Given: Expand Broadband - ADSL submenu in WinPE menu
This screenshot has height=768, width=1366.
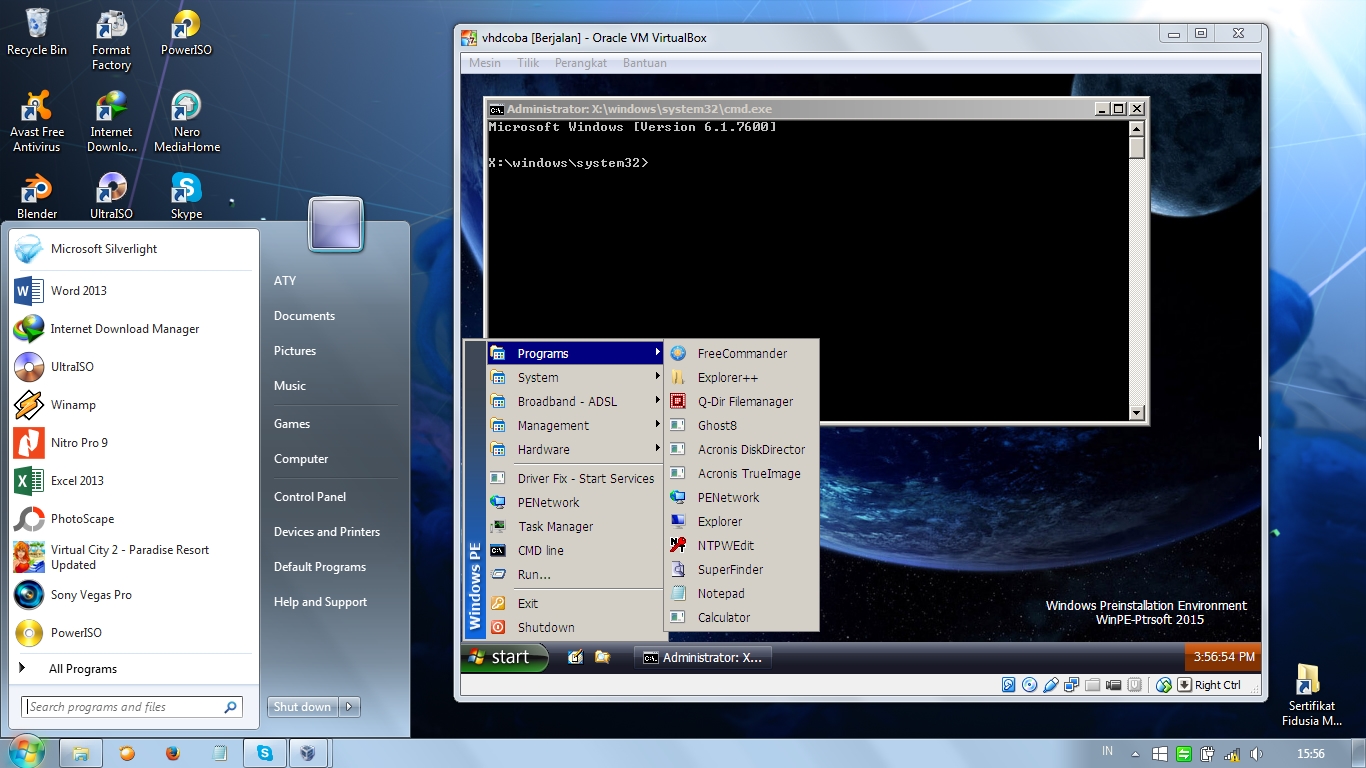Looking at the screenshot, I should [x=575, y=401].
